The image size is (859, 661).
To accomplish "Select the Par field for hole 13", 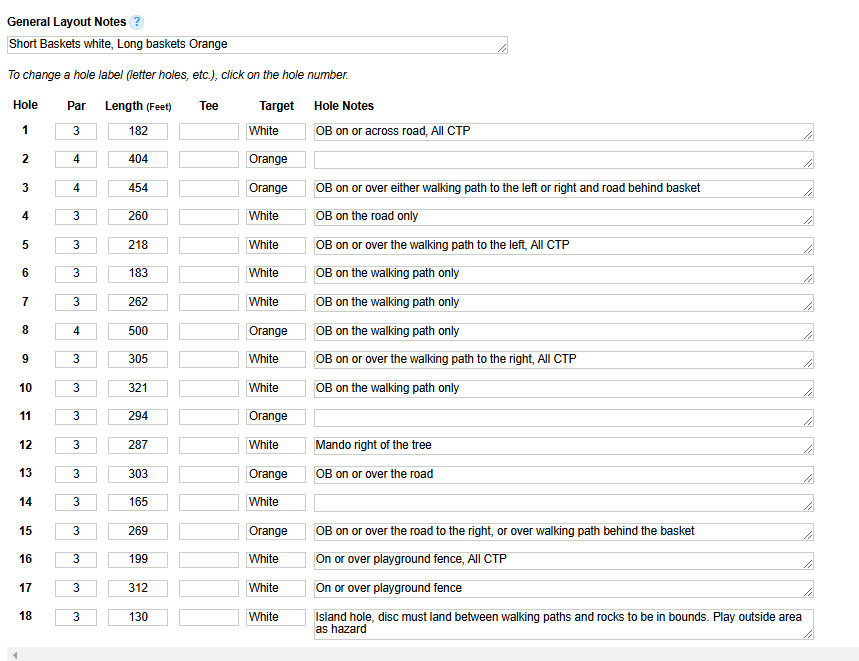I will [76, 474].
